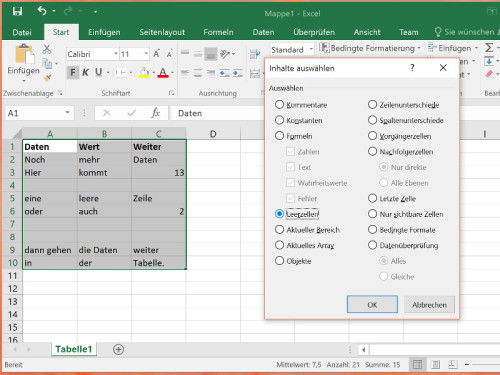Select the Konstanten radio button
500x375 pixels.
(279, 120)
